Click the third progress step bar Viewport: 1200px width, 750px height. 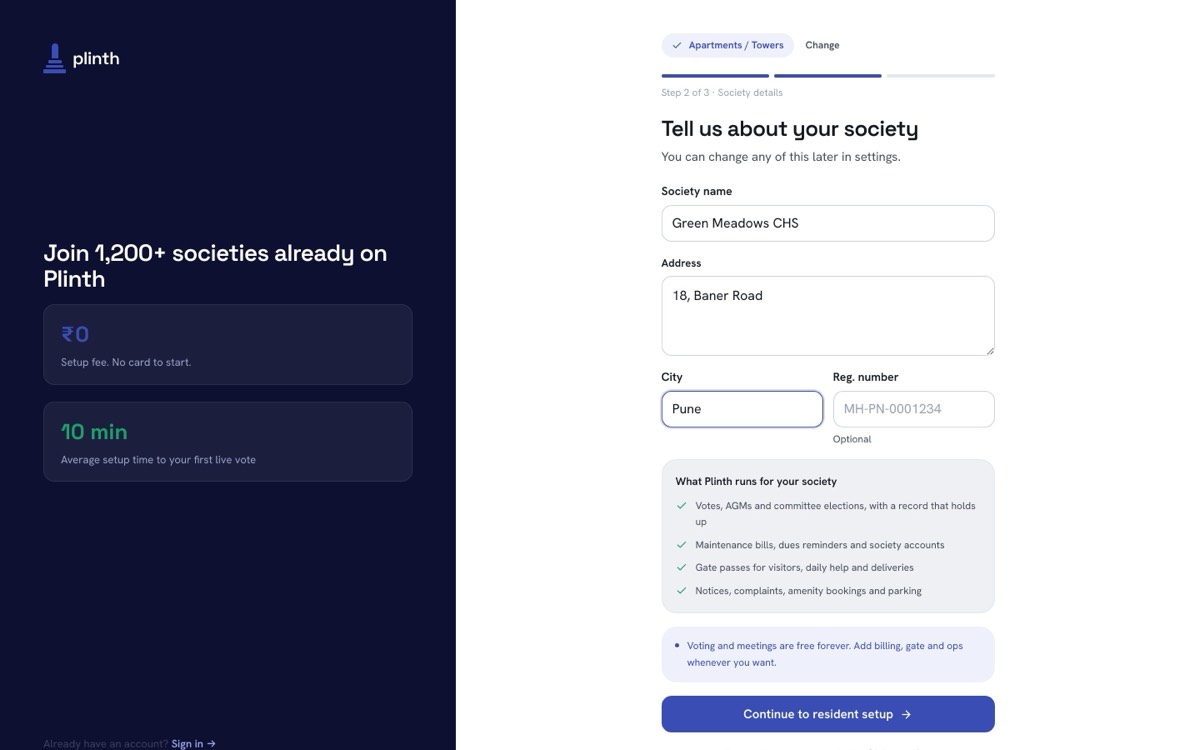[x=940, y=76]
